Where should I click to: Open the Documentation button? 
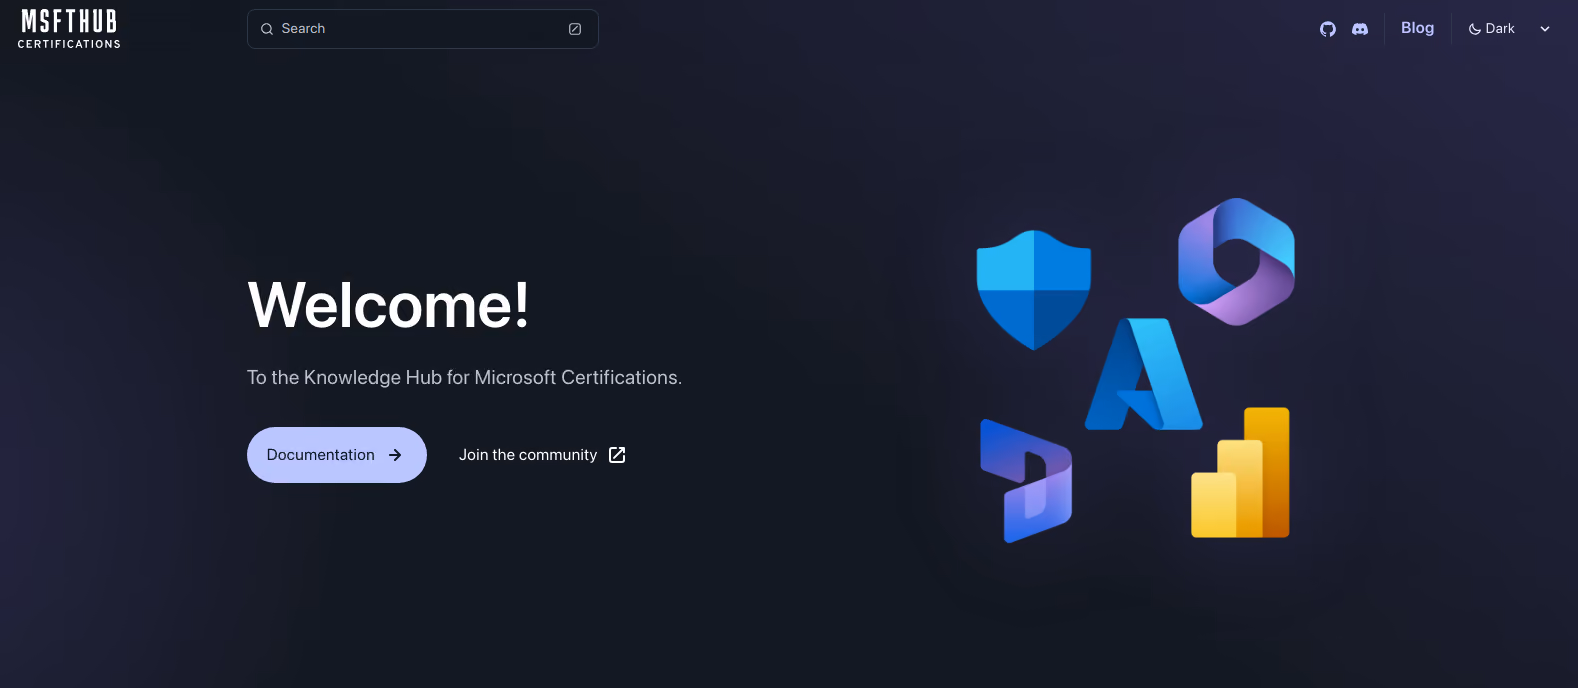[337, 455]
